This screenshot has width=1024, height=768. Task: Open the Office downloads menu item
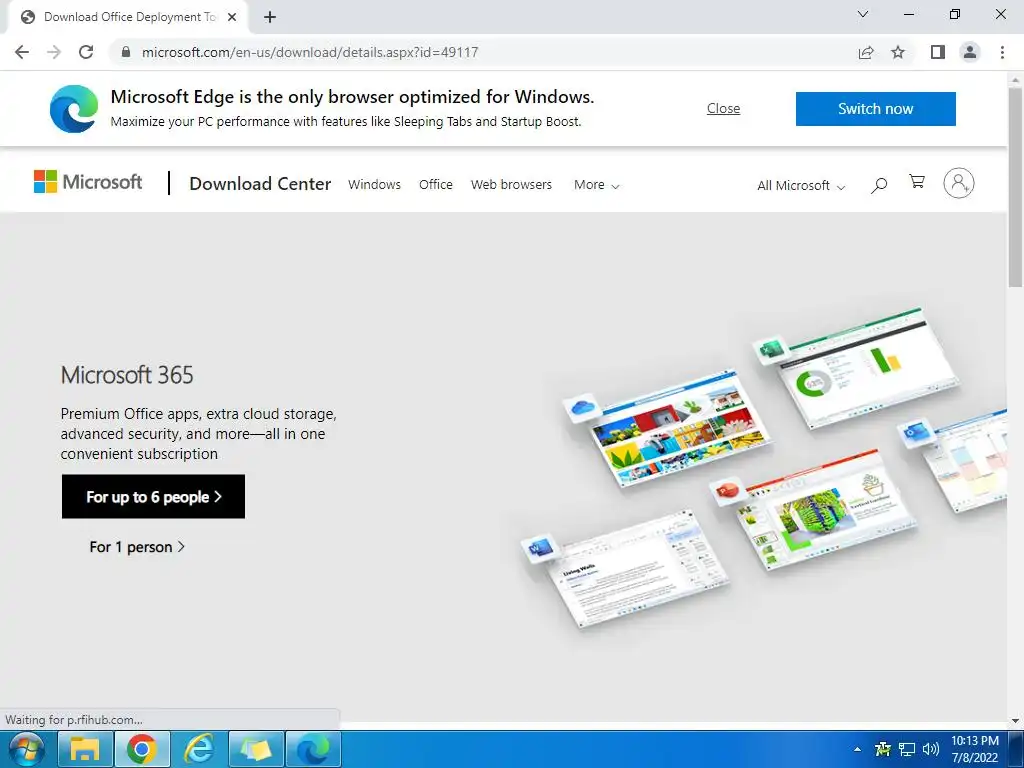436,185
